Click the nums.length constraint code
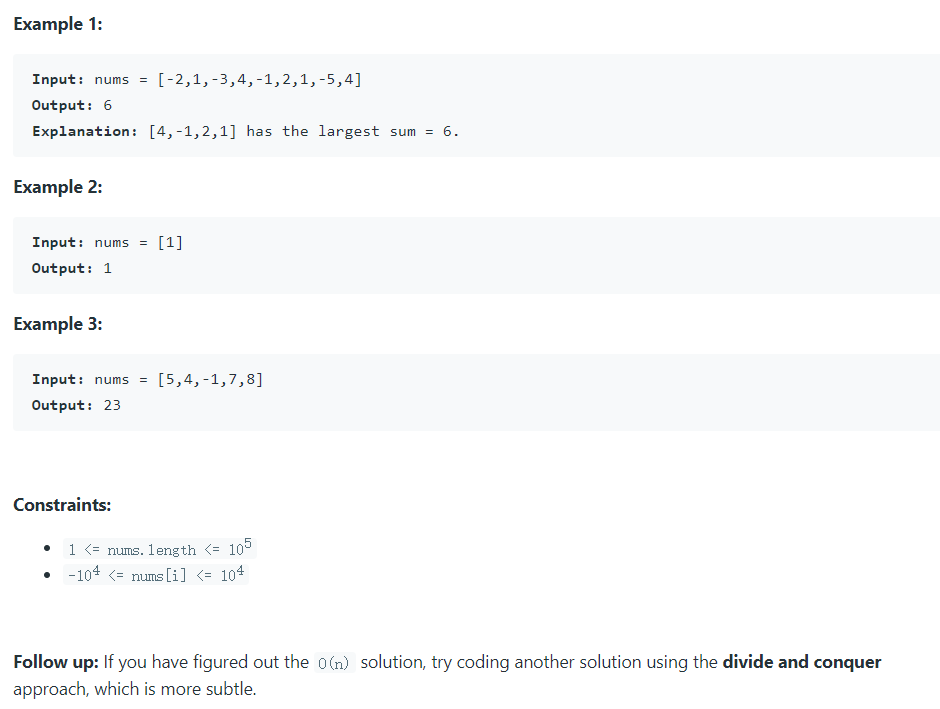The height and width of the screenshot is (709, 940). 159,548
